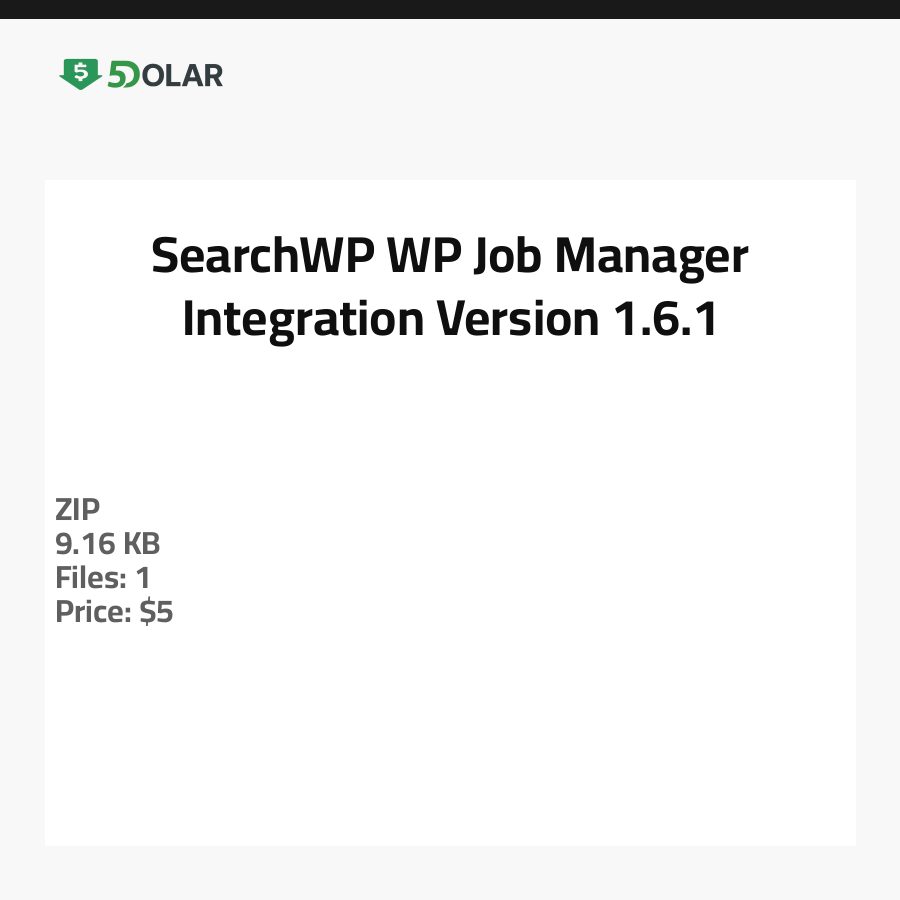Click the dark bar at the top

[x=450, y=9]
